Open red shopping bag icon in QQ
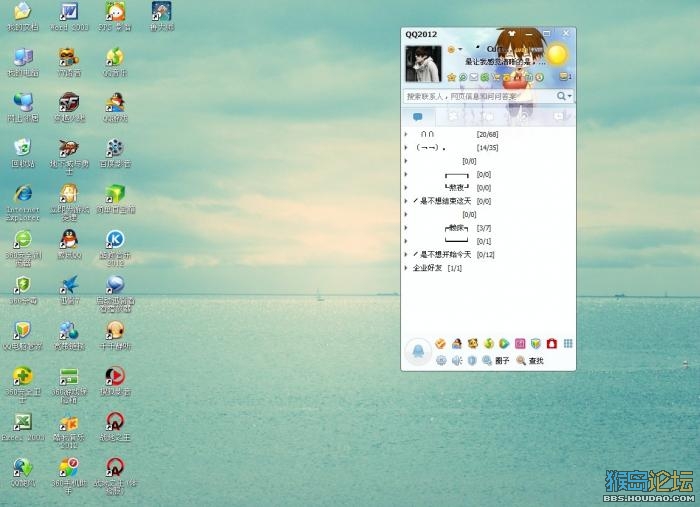This screenshot has width=700, height=507. click(552, 343)
